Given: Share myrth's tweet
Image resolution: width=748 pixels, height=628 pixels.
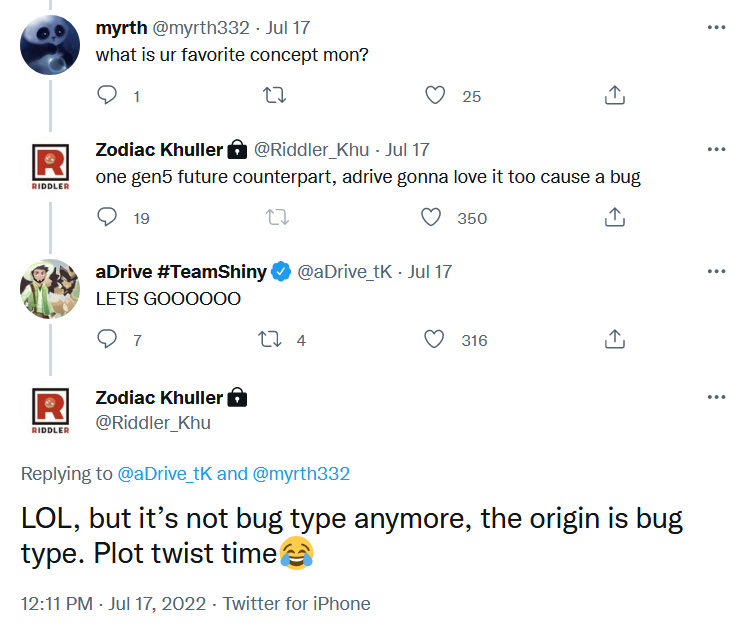Looking at the screenshot, I should [616, 96].
